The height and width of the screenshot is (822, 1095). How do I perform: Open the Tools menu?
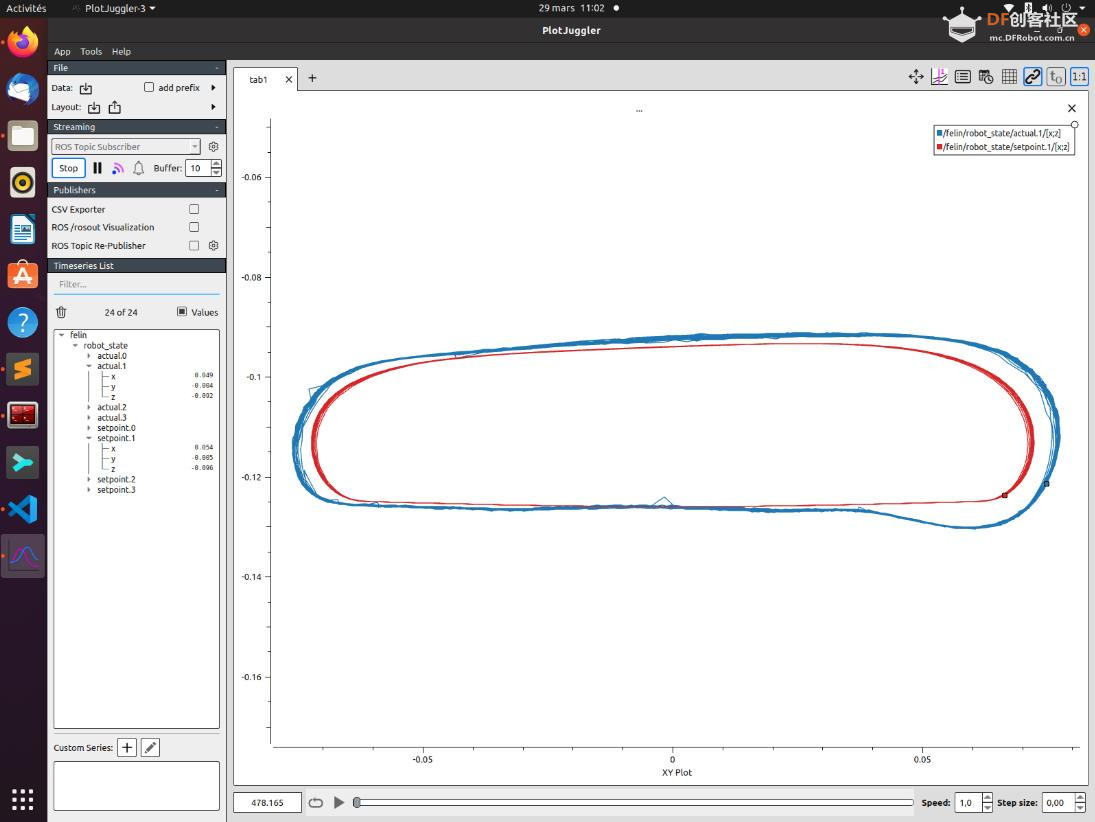91,52
